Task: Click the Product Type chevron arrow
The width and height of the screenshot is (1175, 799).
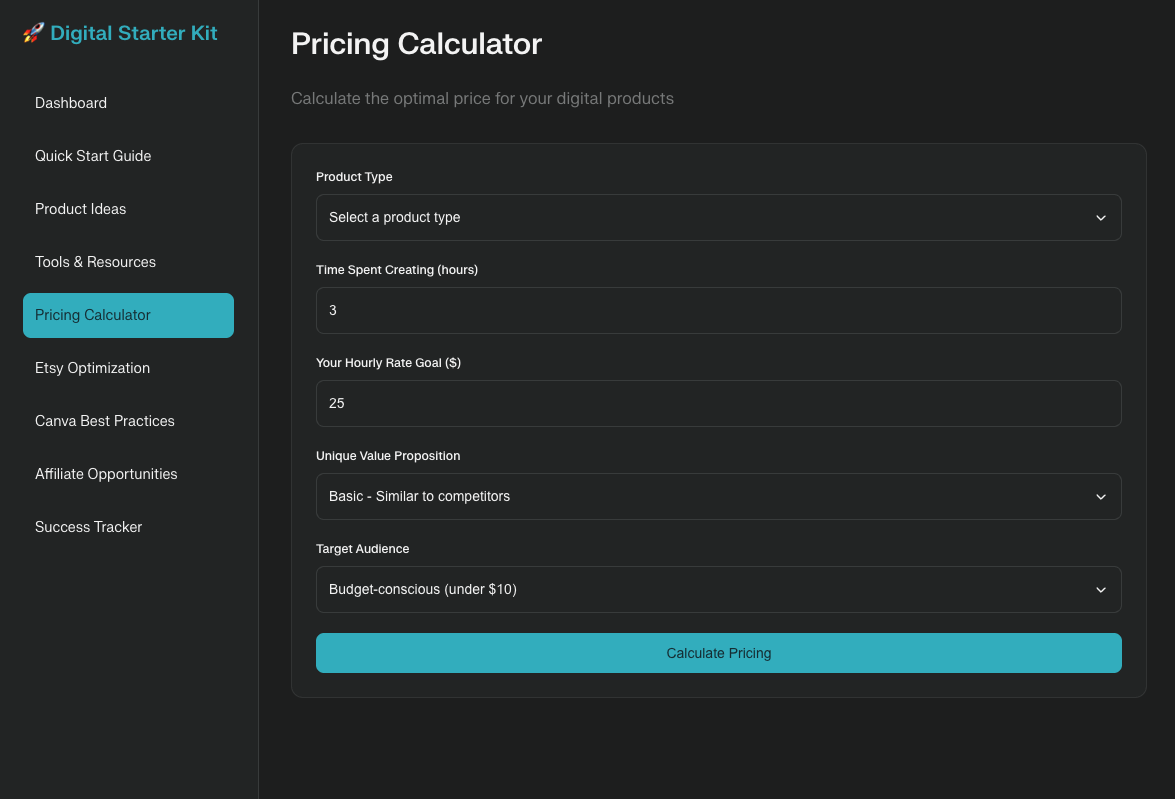Action: [1101, 218]
